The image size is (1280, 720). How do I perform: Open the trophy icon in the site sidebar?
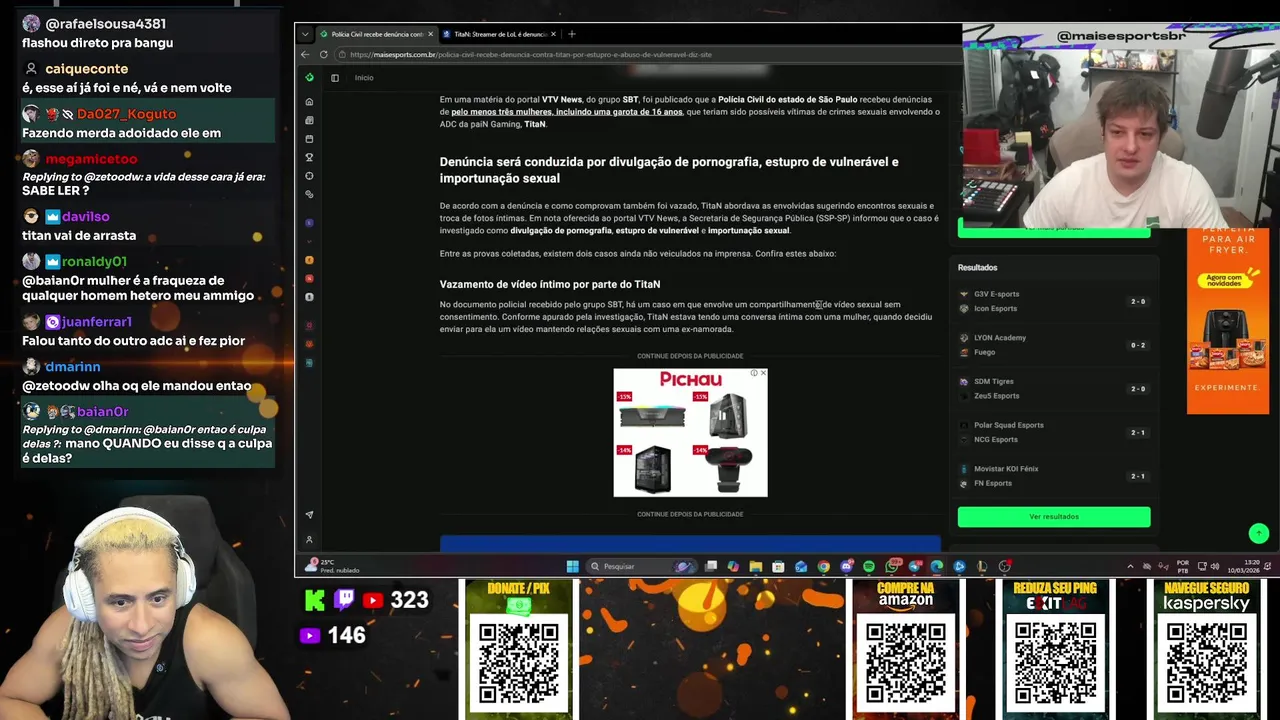pyautogui.click(x=309, y=157)
